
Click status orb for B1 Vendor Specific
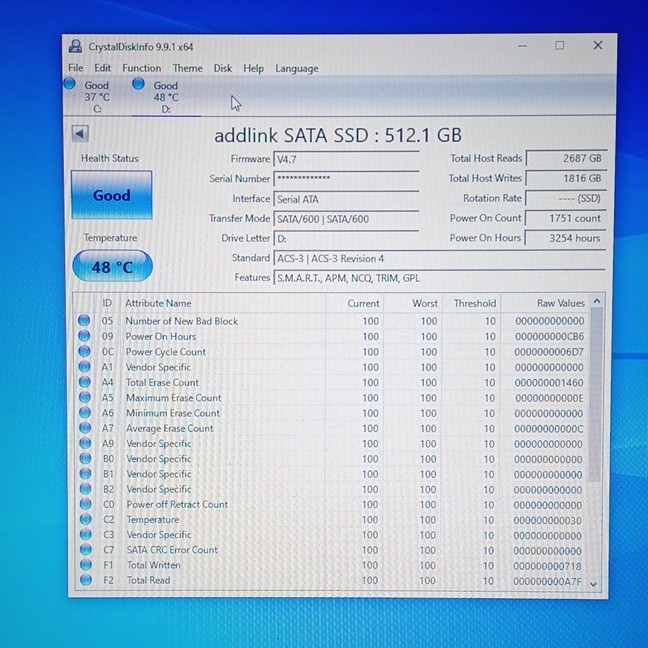85,474
